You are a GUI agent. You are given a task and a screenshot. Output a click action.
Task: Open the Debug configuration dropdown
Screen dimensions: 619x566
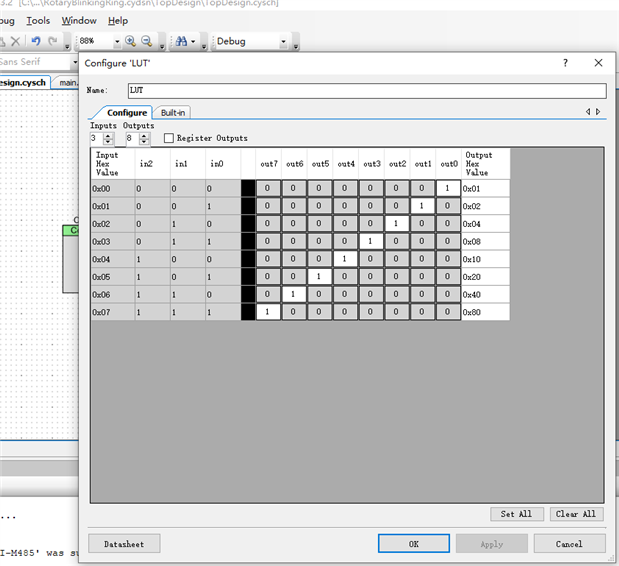283,42
